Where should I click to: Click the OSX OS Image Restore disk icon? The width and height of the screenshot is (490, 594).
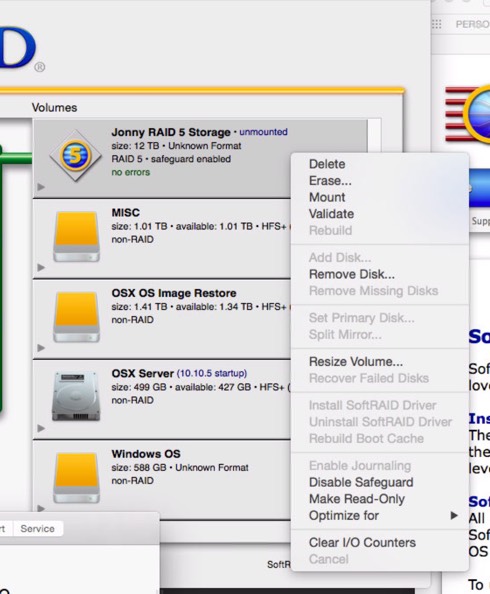point(76,317)
